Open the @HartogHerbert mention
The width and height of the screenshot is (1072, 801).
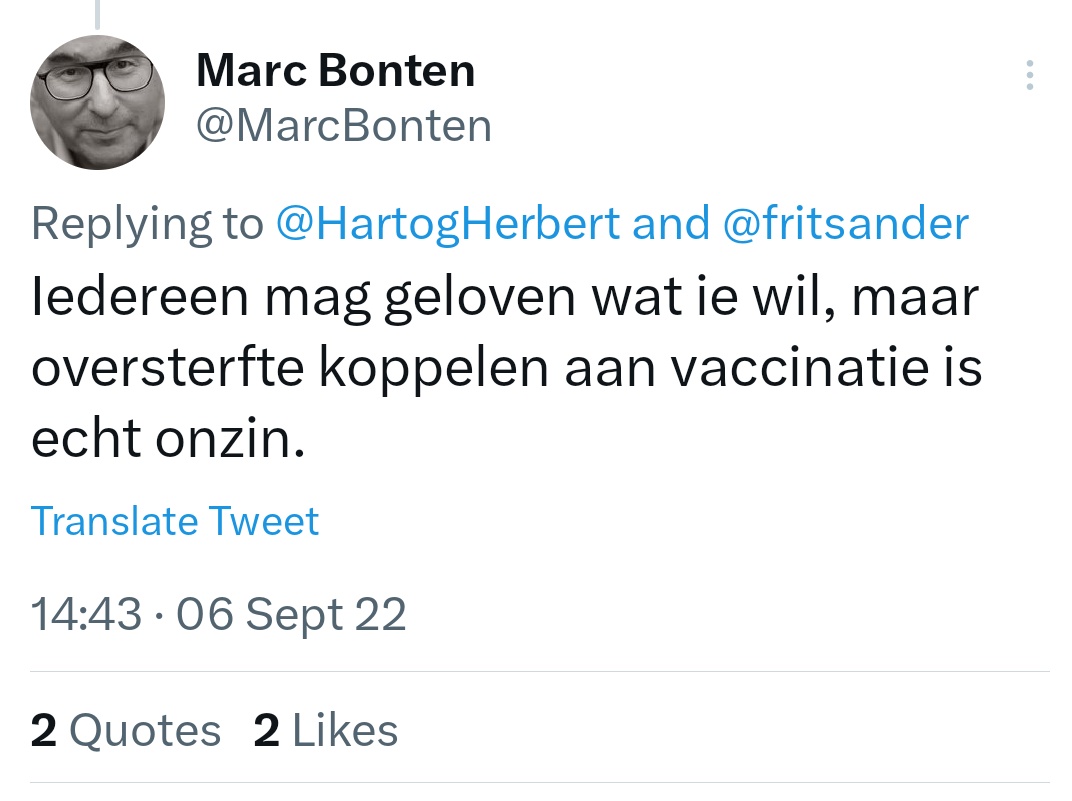(x=447, y=224)
